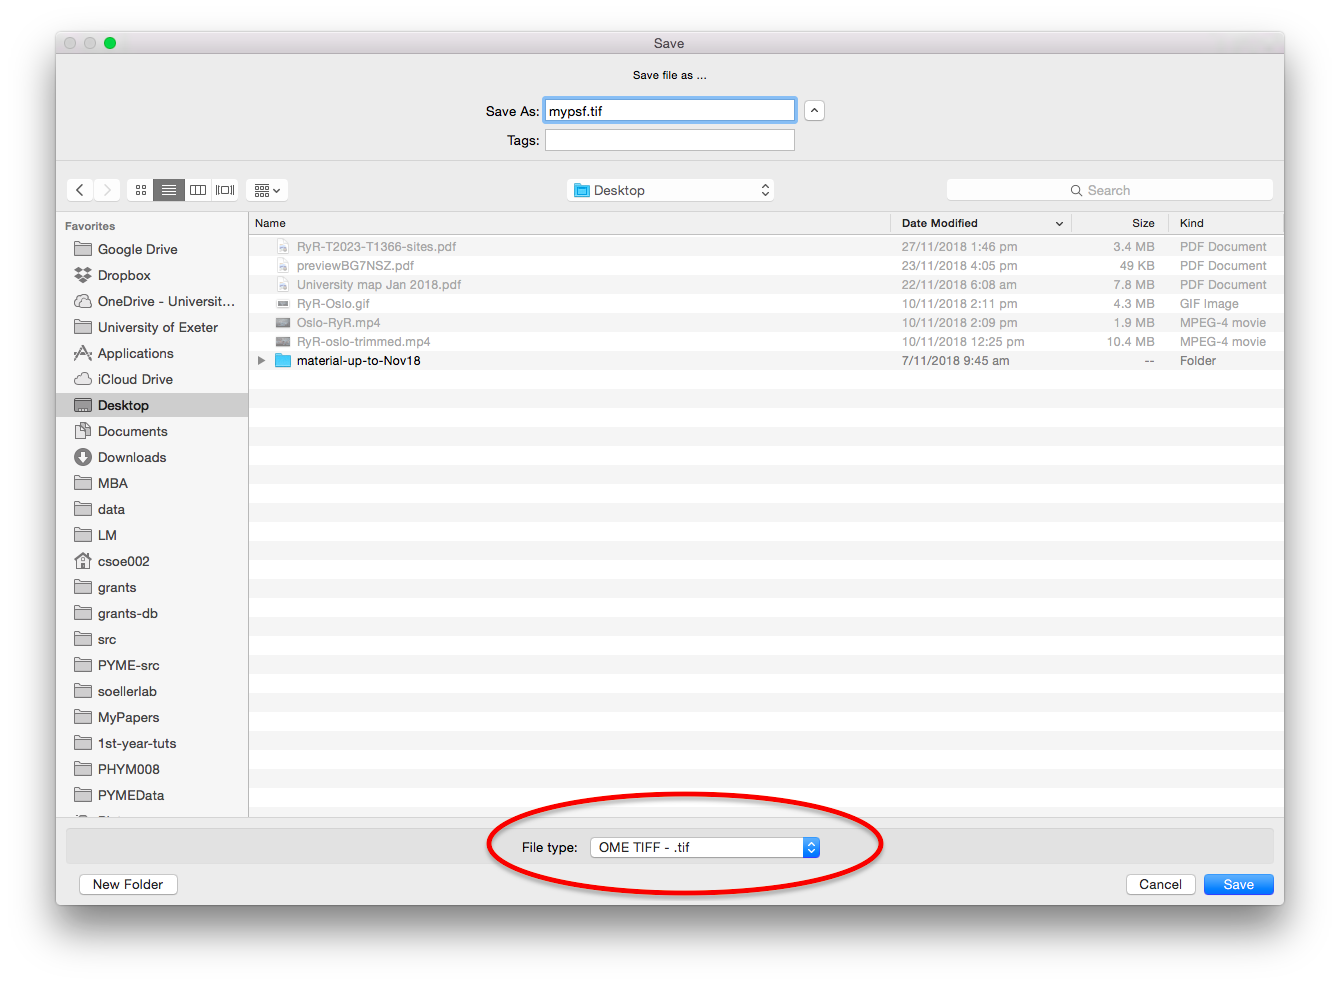Viewport: 1340px width, 985px height.
Task: Switch to list view mode
Action: pos(169,190)
